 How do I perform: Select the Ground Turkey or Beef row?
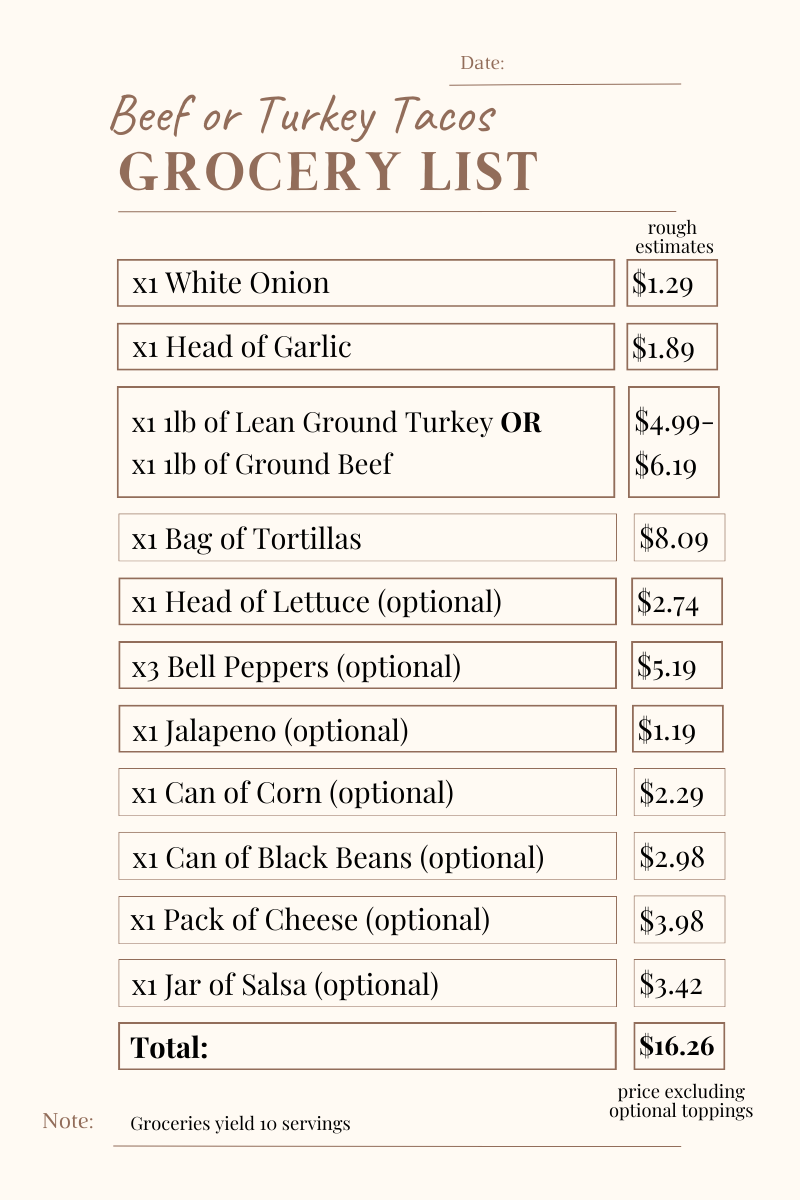point(365,442)
